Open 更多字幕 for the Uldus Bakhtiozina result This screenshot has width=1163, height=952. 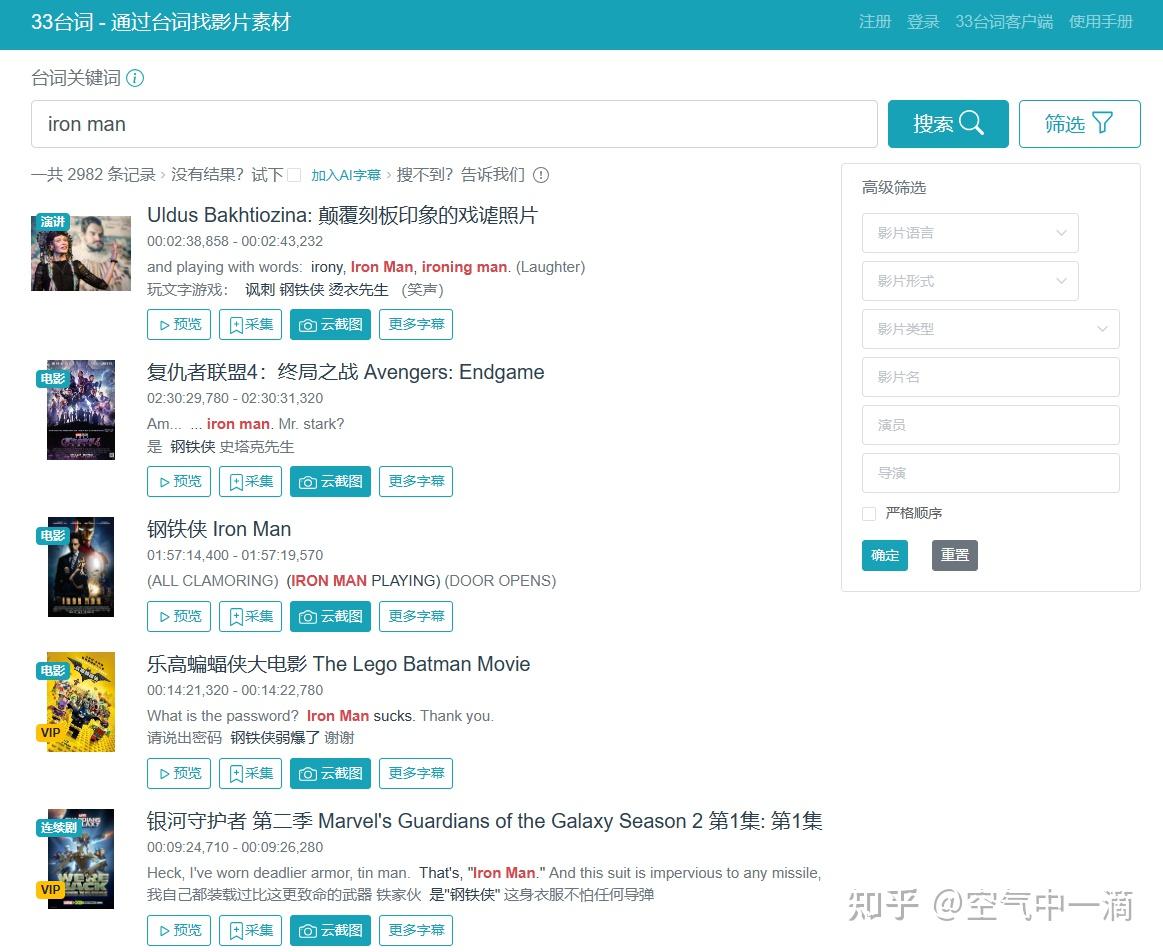tap(416, 325)
